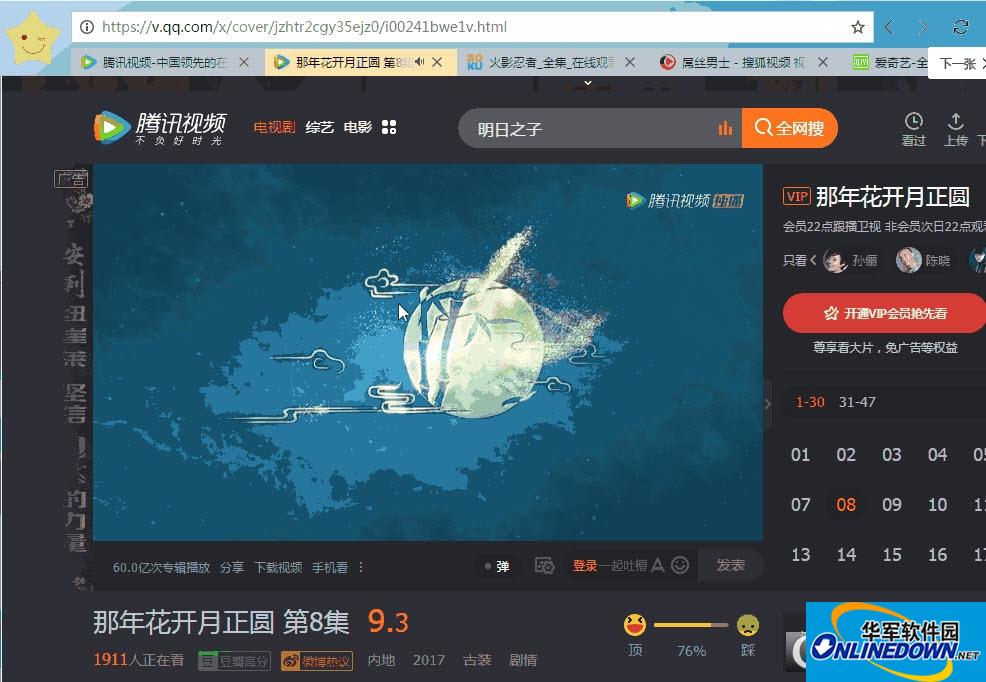Close the 腾讯视频-中国领先 tab

click(x=244, y=62)
